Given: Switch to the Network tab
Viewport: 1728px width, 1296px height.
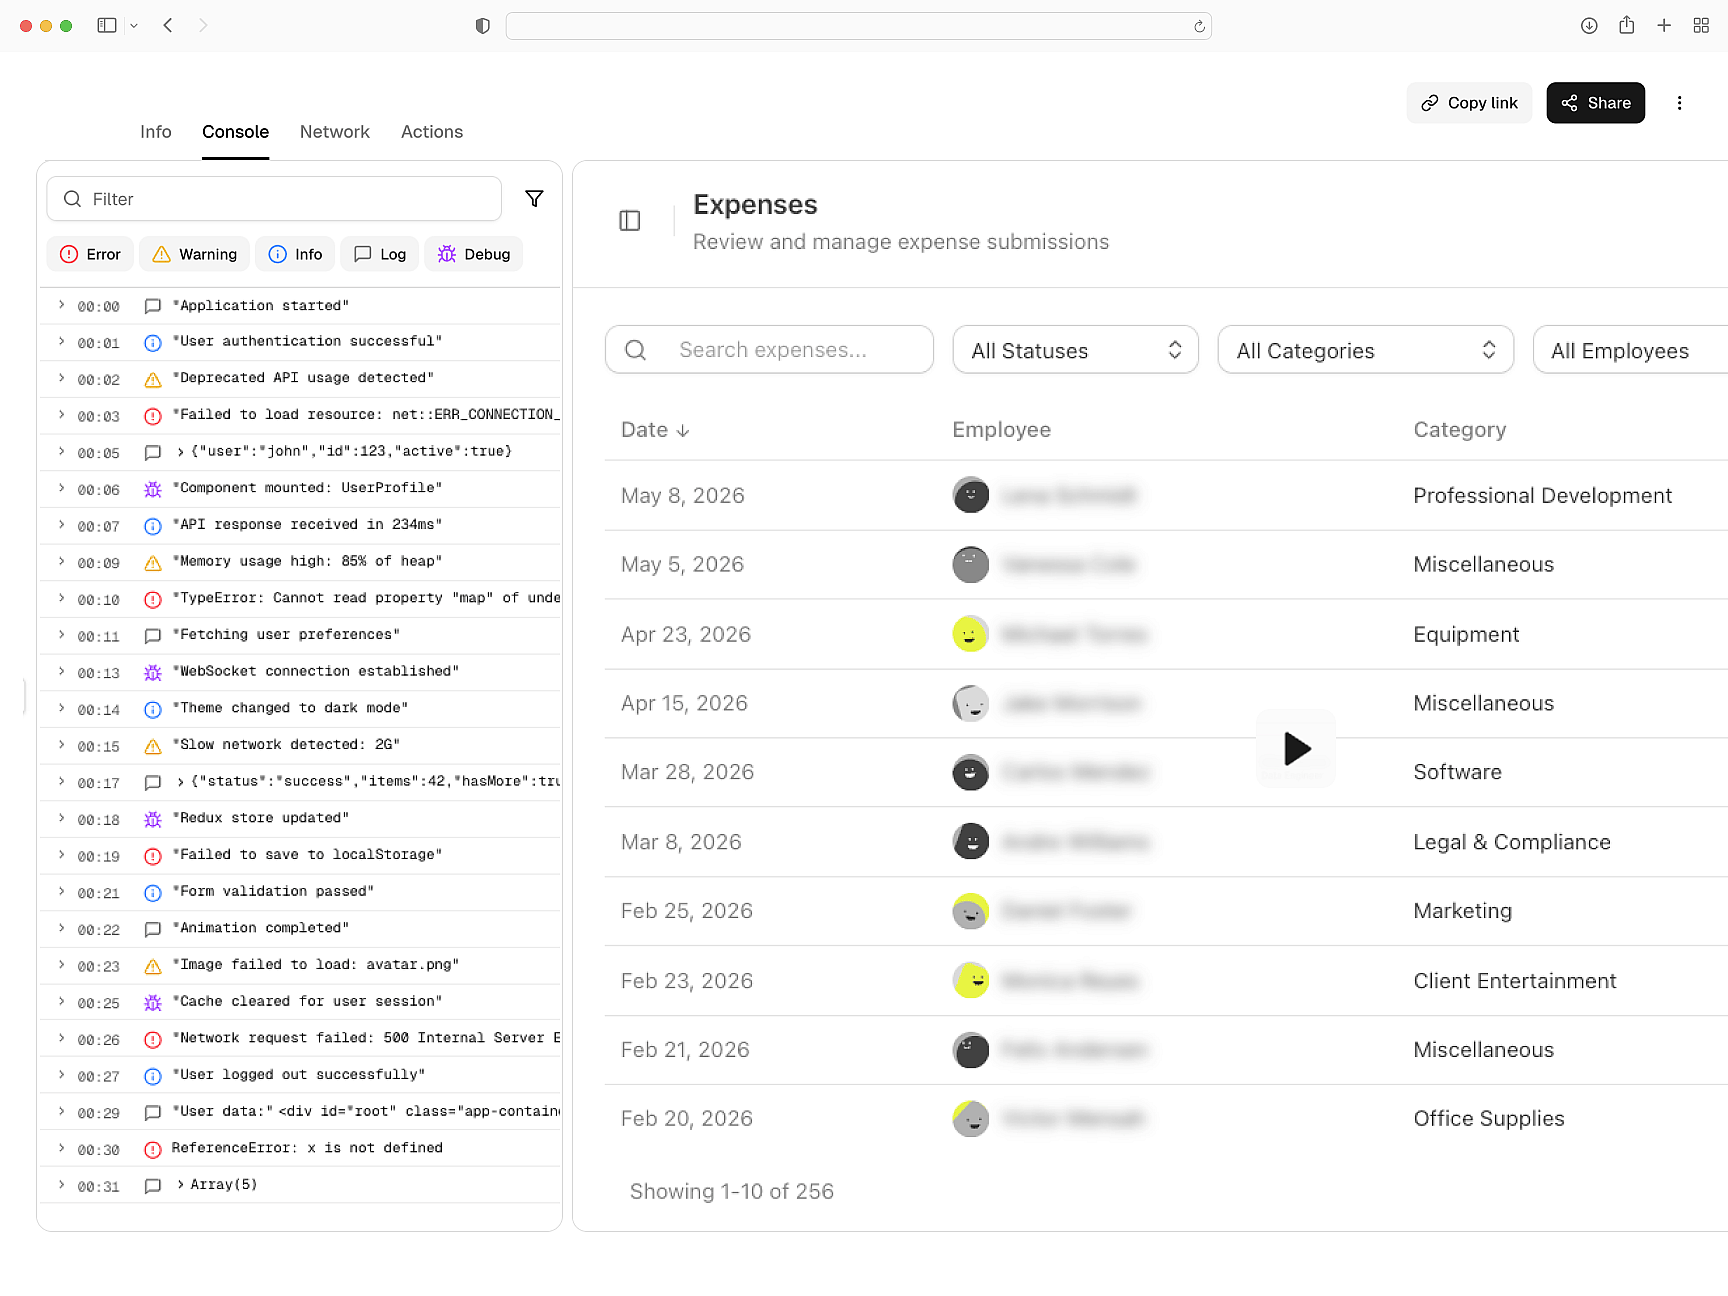Looking at the screenshot, I should [x=335, y=131].
